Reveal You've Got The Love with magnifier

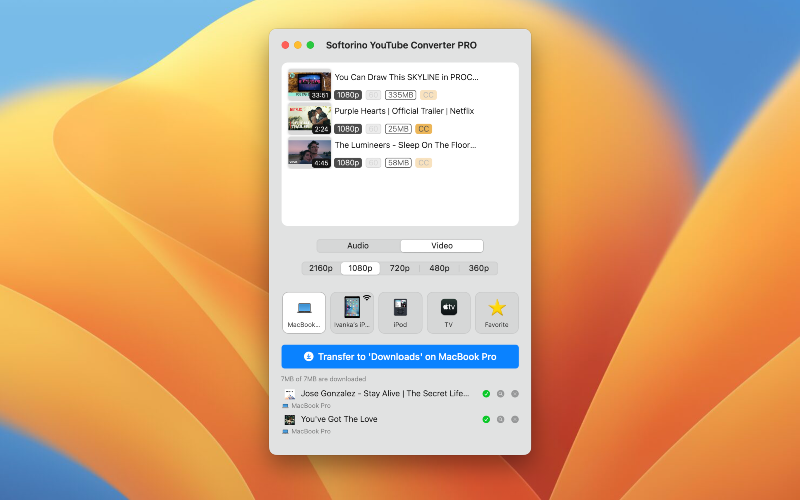501,419
